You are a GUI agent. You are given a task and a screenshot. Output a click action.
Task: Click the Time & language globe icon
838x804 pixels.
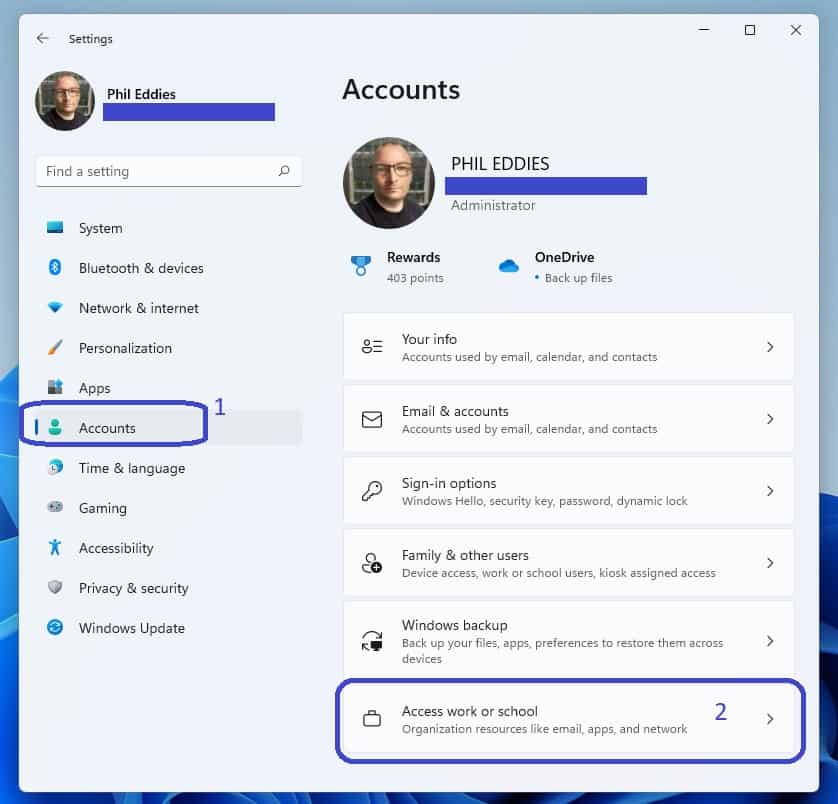click(55, 467)
